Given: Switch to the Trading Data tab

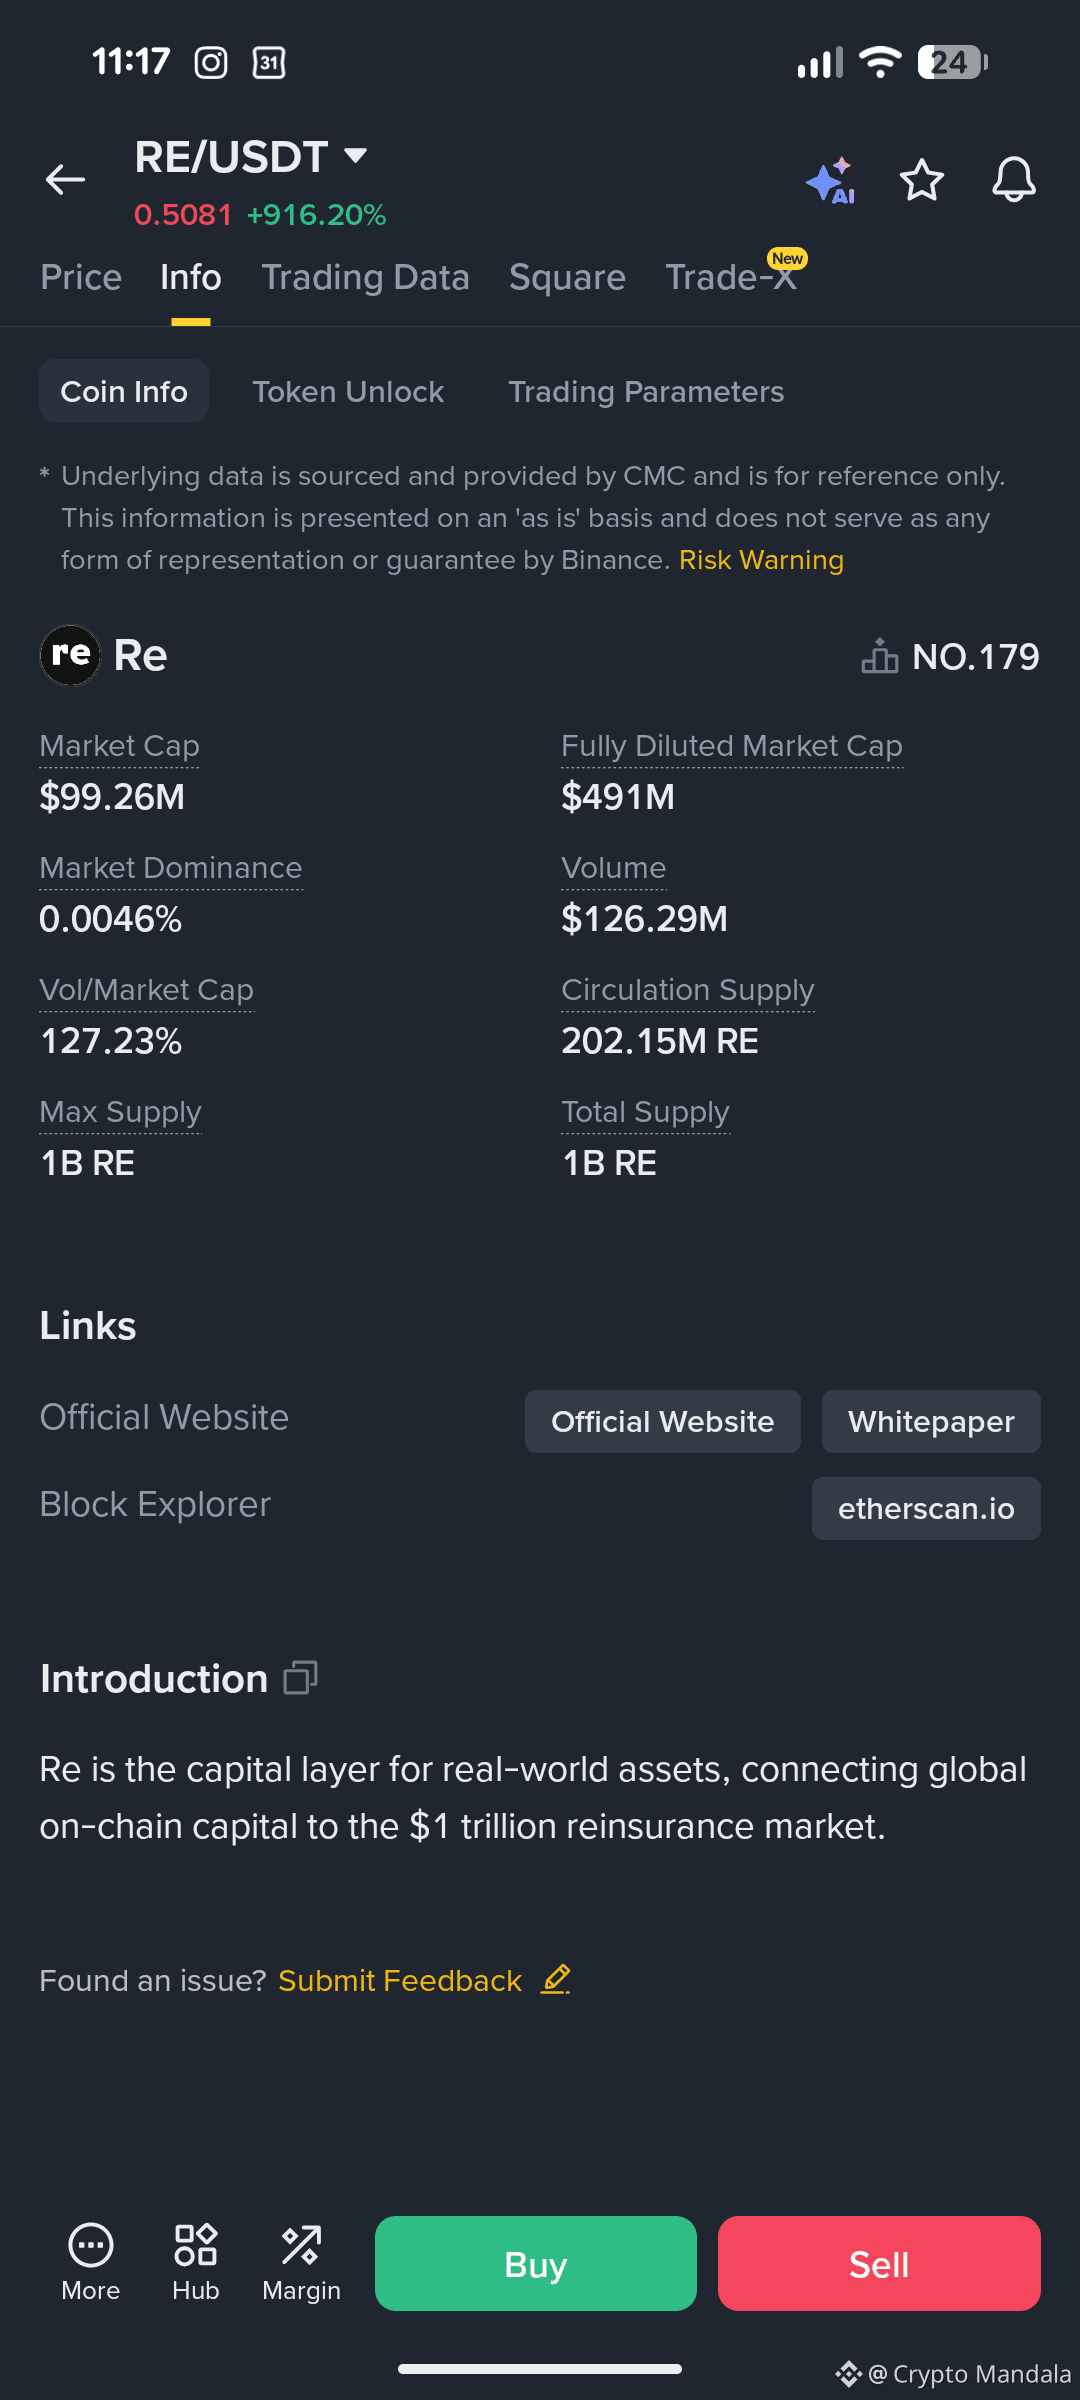Looking at the screenshot, I should [x=365, y=277].
